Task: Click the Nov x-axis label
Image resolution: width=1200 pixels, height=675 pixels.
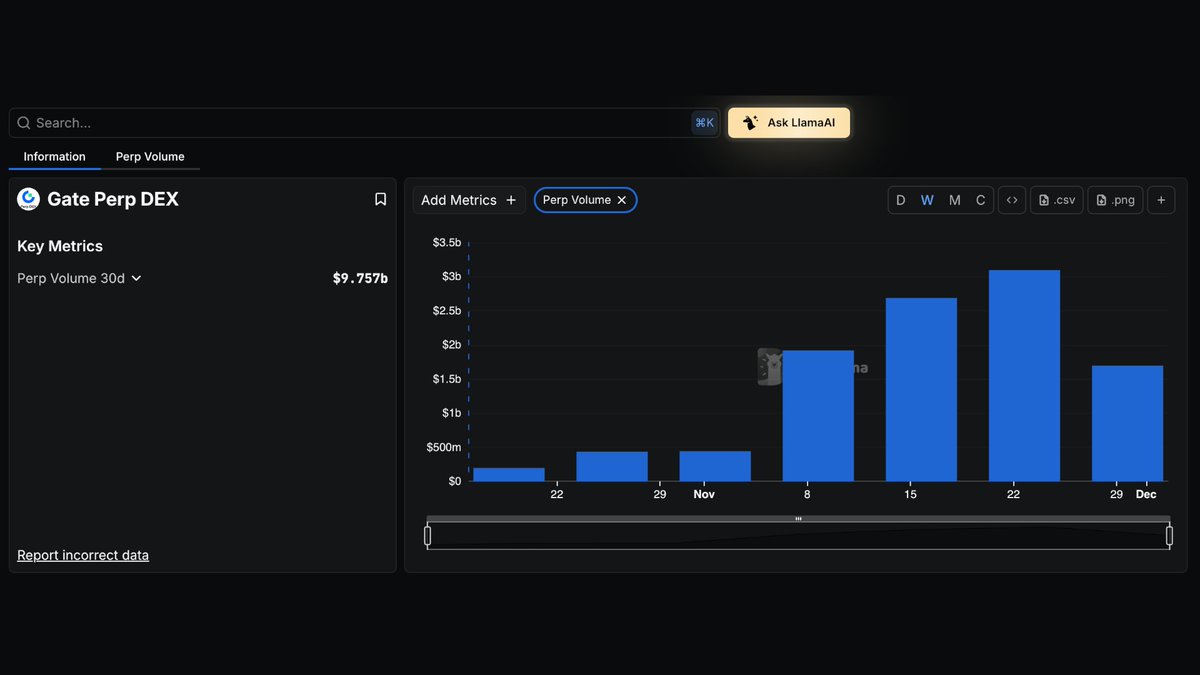Action: pyautogui.click(x=704, y=494)
